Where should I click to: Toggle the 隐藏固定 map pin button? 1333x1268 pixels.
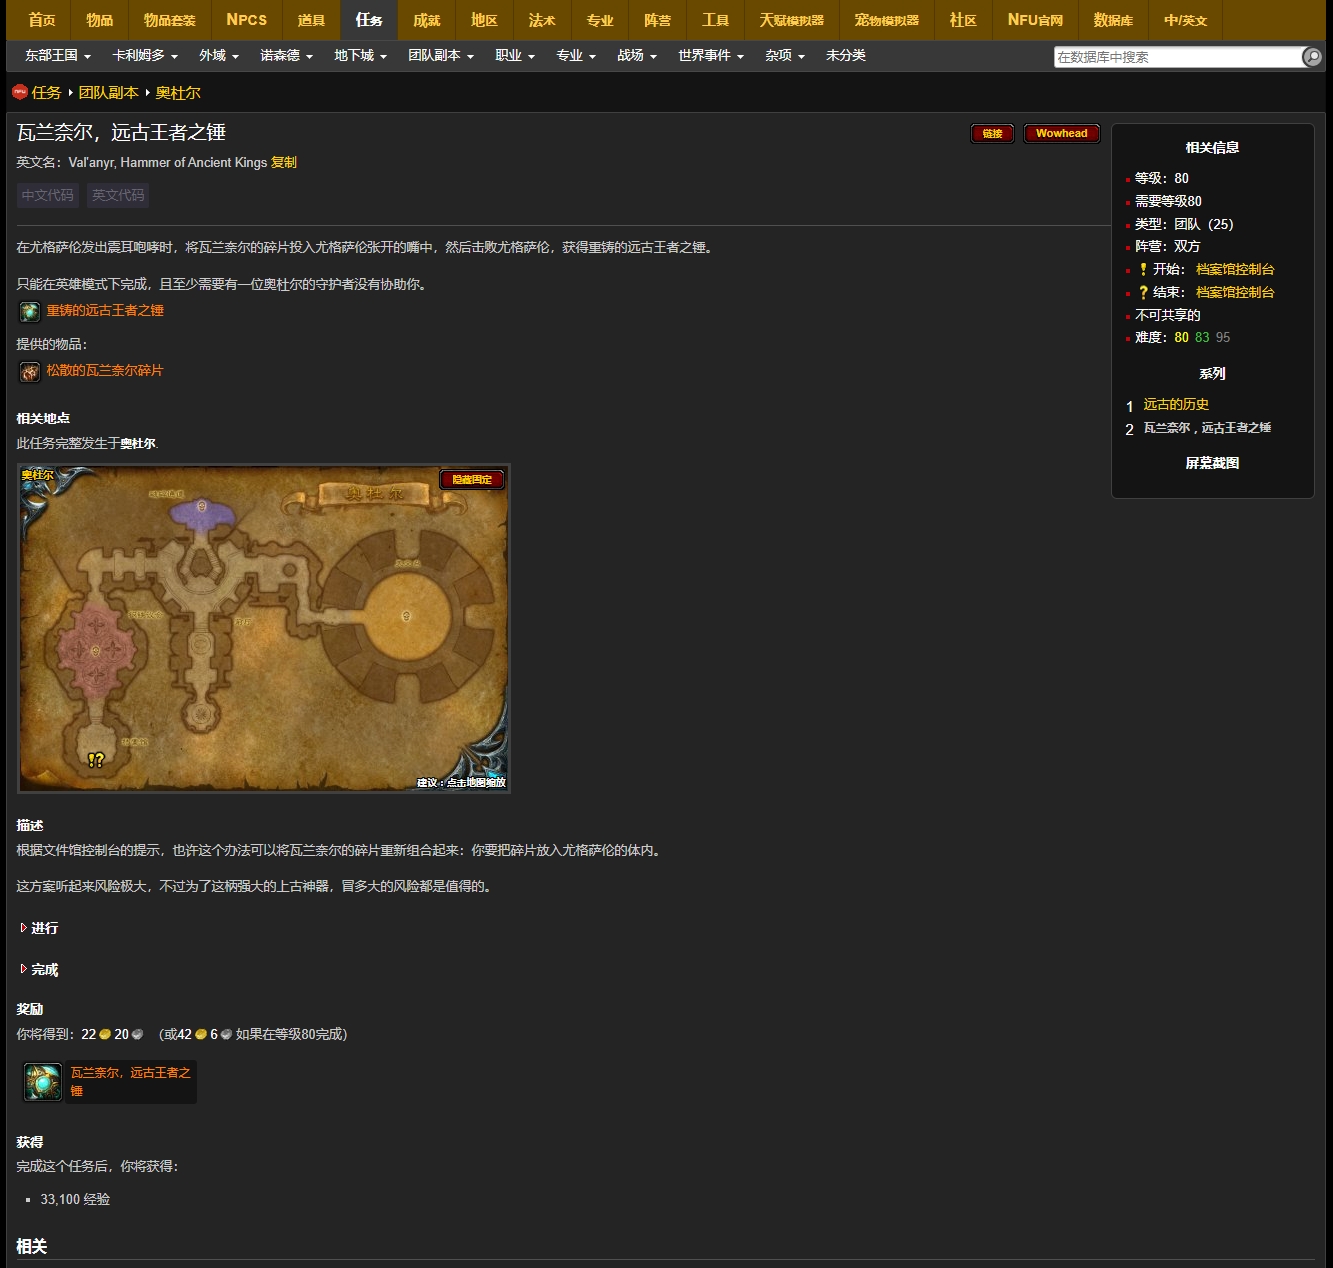tap(472, 480)
